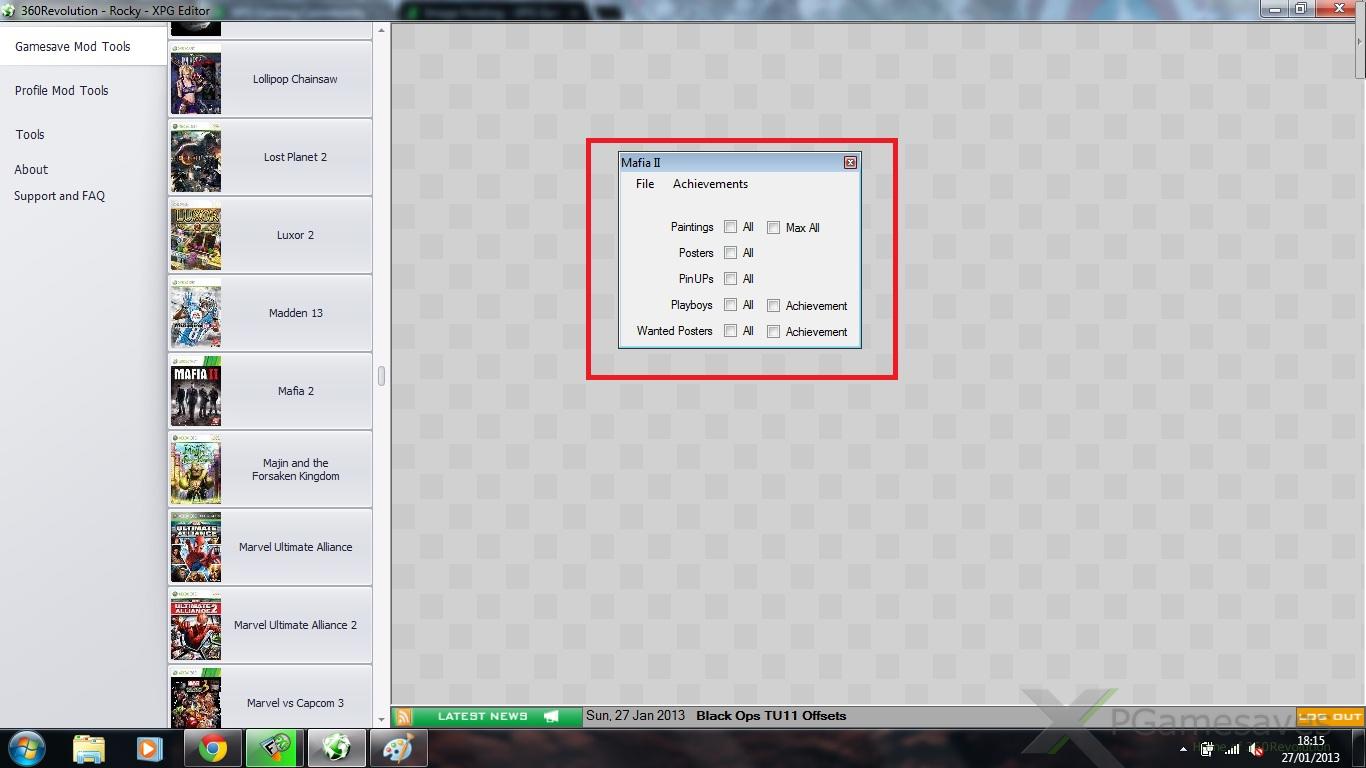Click the Madden 13 cover icon
The image size is (1366, 768).
[196, 314]
